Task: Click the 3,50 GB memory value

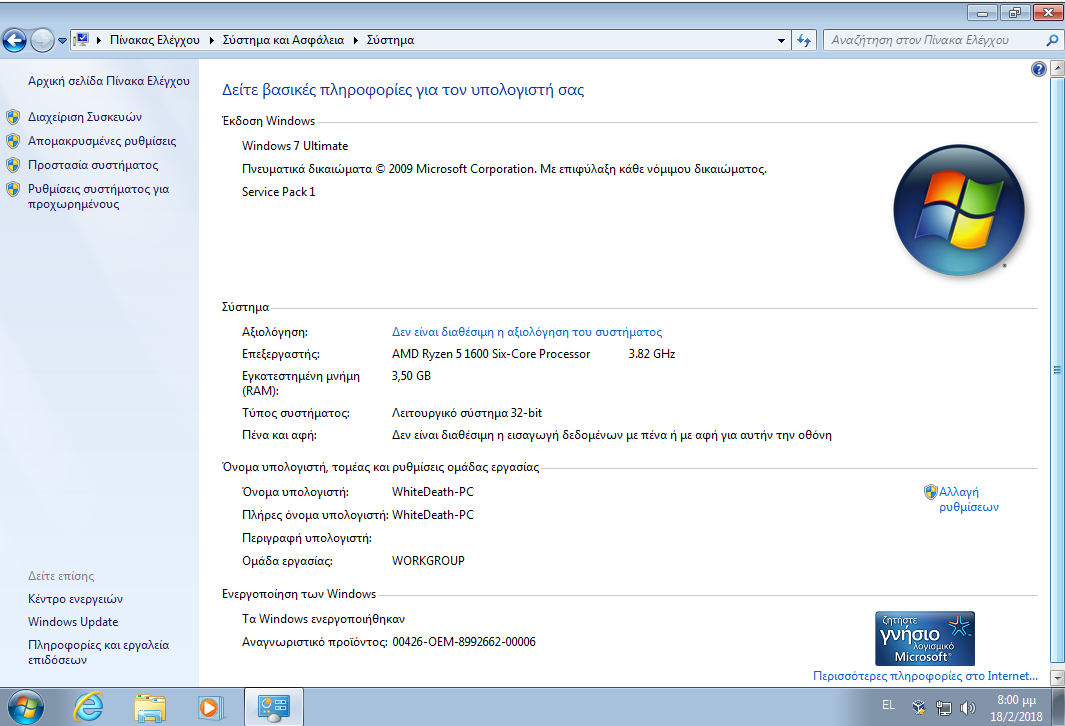Action: [411, 376]
